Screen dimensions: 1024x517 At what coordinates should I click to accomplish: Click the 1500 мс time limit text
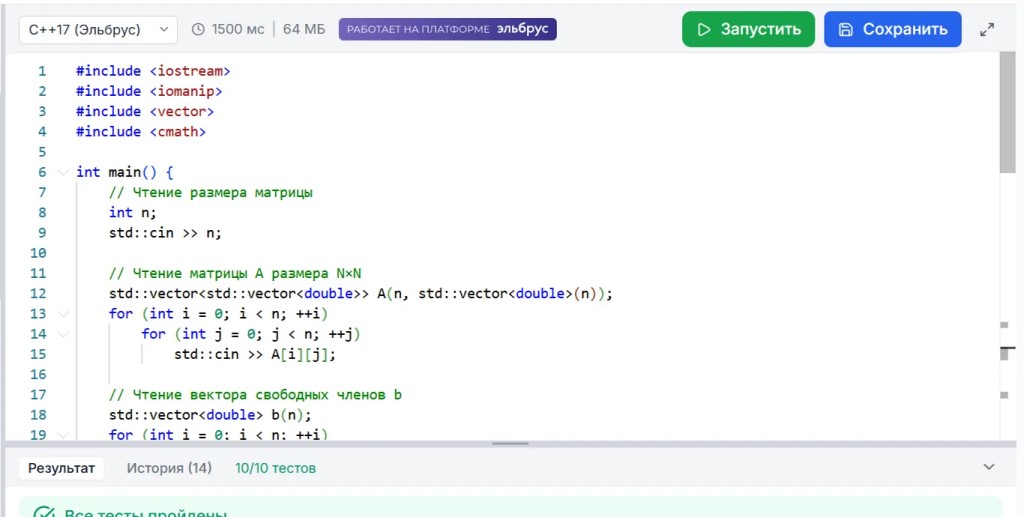238,29
